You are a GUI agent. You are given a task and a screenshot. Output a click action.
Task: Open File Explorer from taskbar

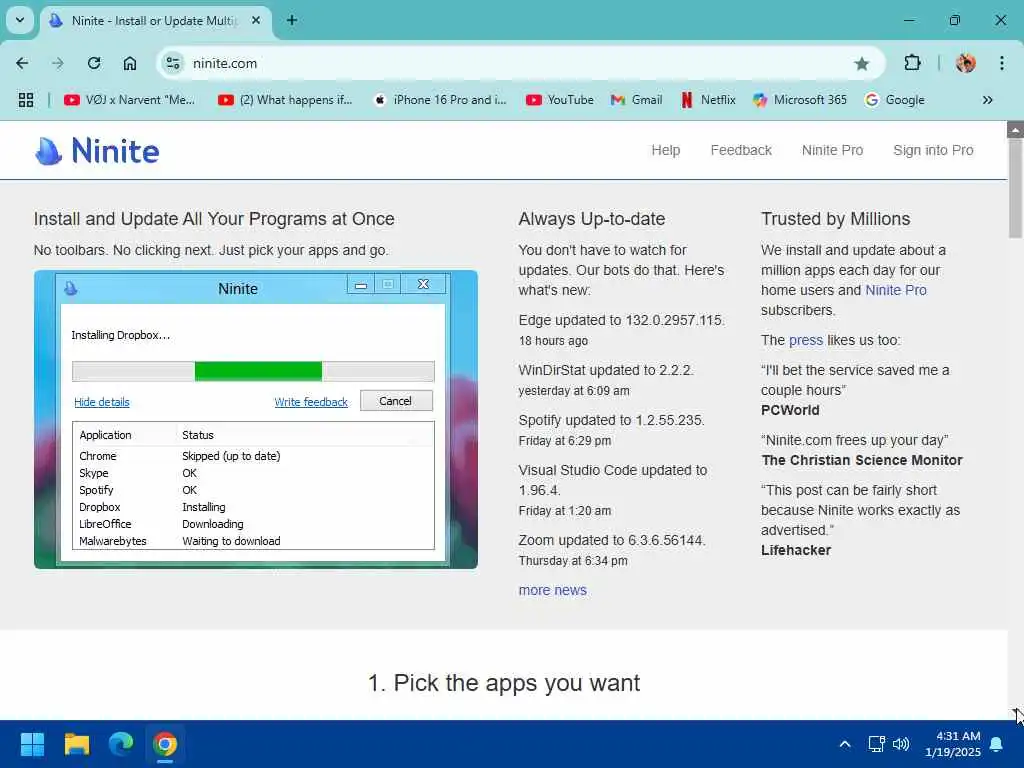76,744
